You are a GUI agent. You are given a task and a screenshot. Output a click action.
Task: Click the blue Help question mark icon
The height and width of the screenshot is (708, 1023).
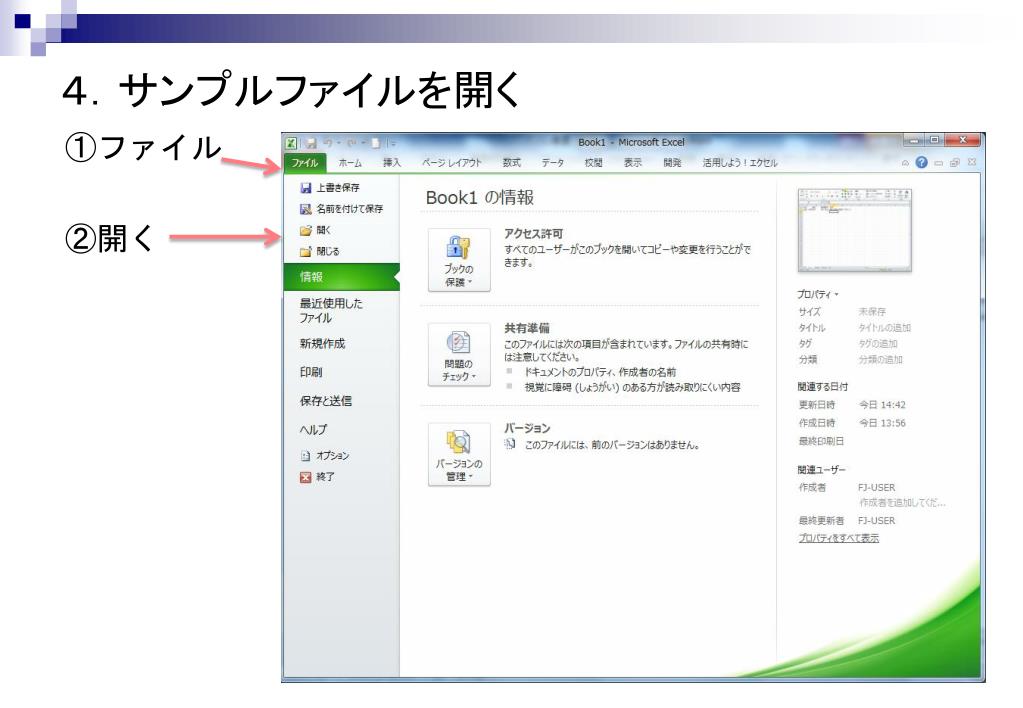click(921, 162)
